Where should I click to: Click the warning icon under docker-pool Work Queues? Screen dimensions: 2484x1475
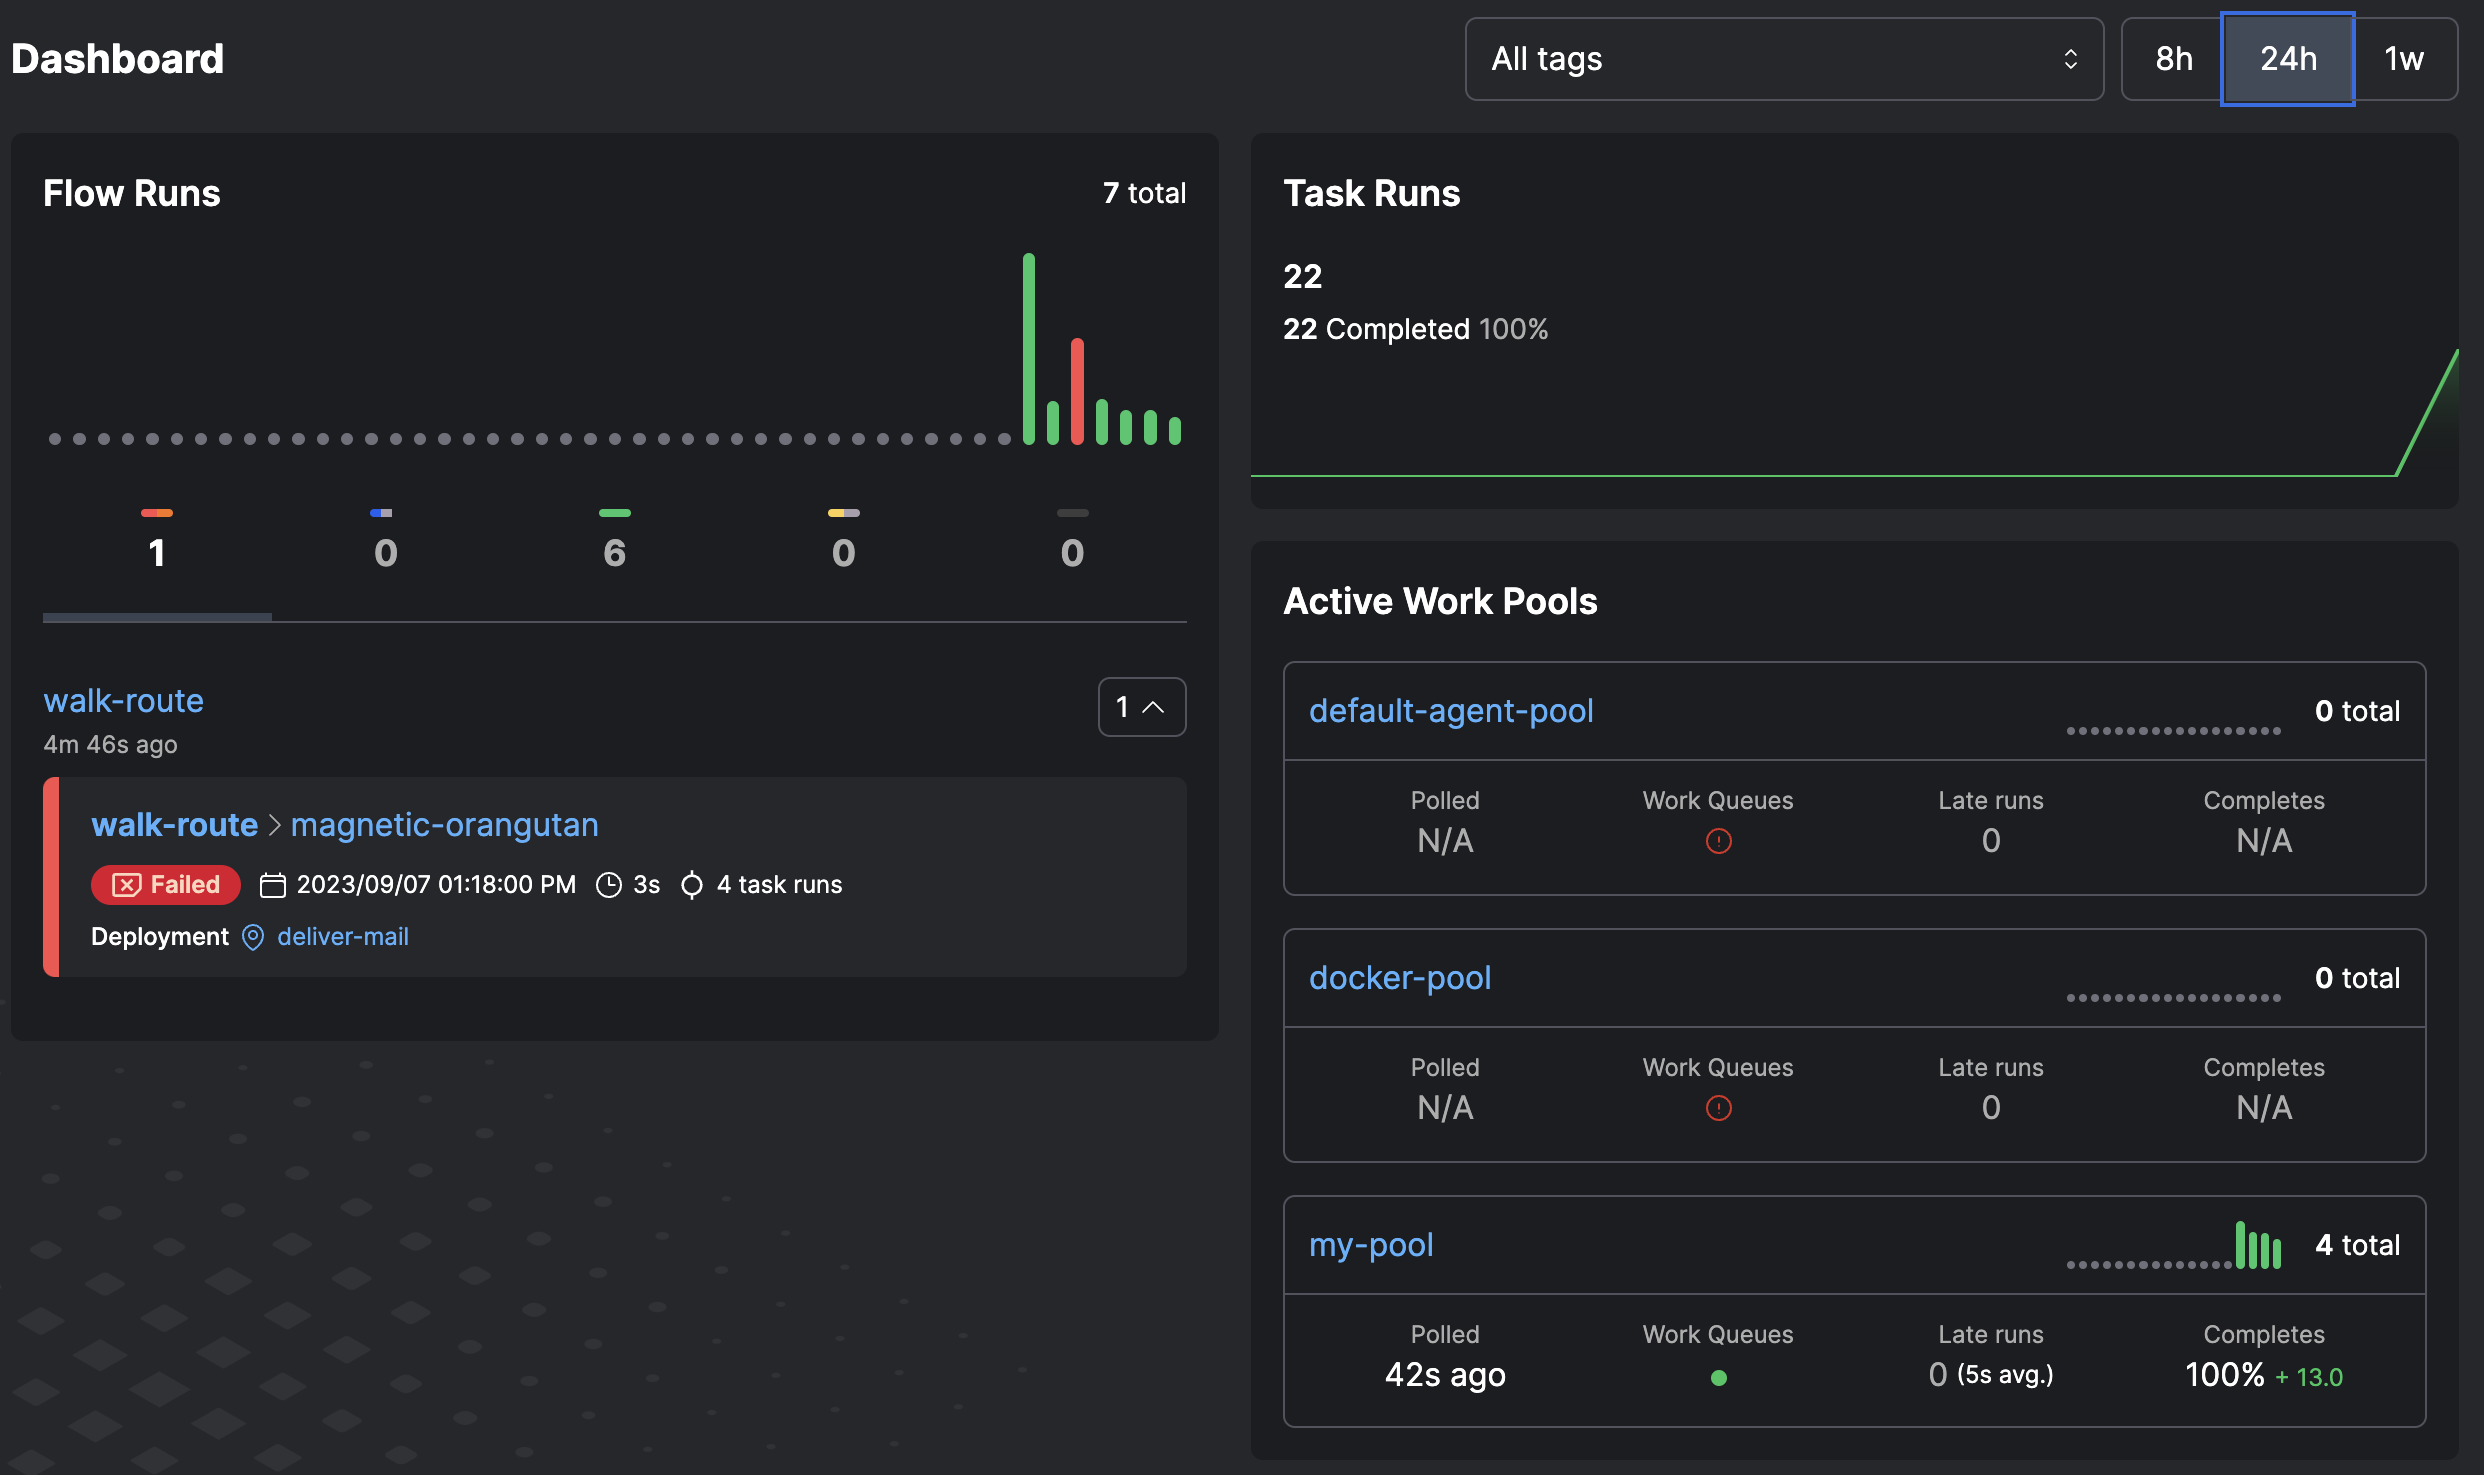click(x=1717, y=1108)
